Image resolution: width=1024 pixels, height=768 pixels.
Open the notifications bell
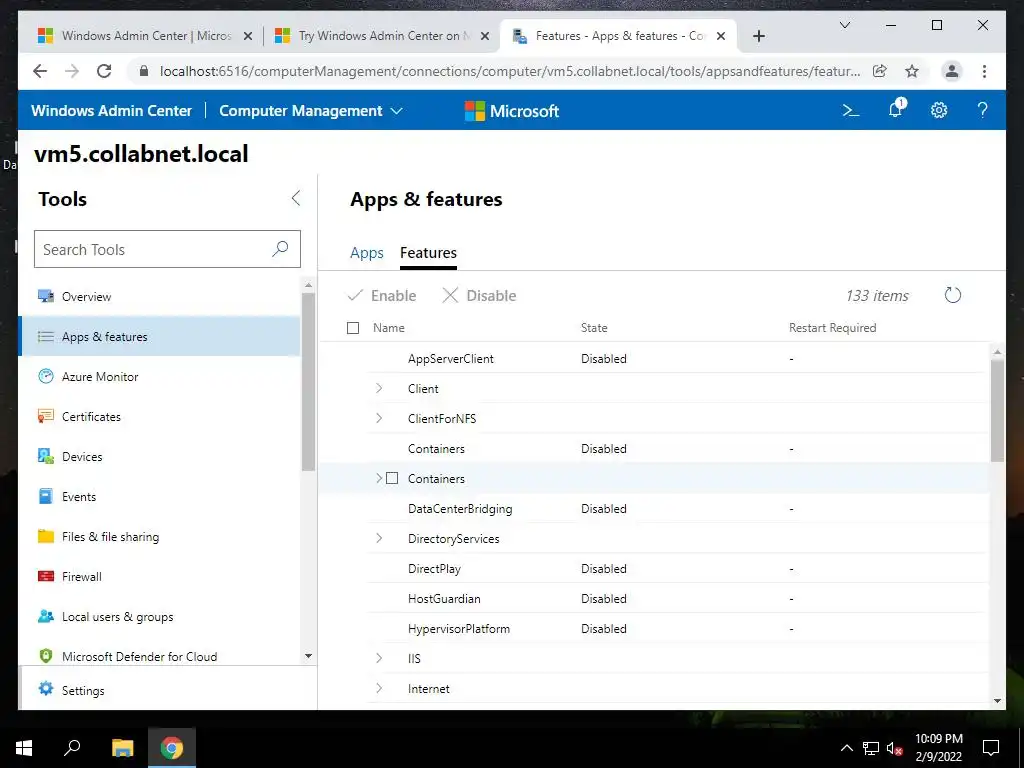pyautogui.click(x=896, y=109)
